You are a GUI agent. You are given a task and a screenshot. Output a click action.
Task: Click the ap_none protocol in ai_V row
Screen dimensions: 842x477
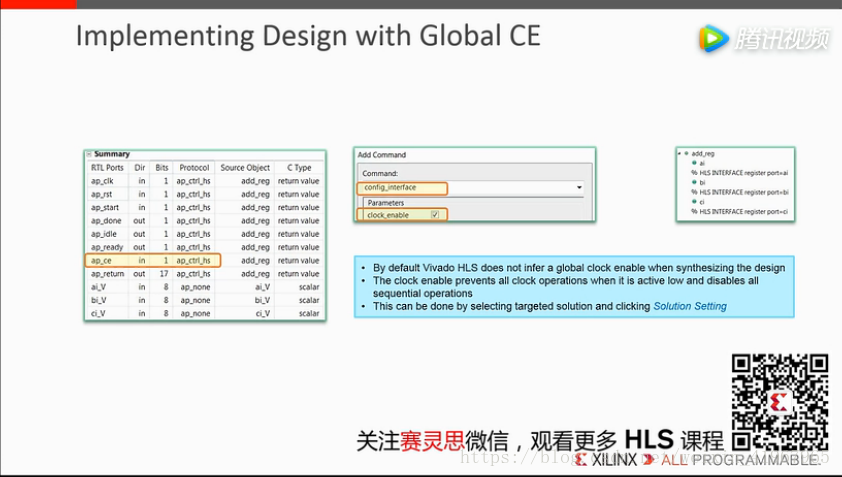pos(195,287)
